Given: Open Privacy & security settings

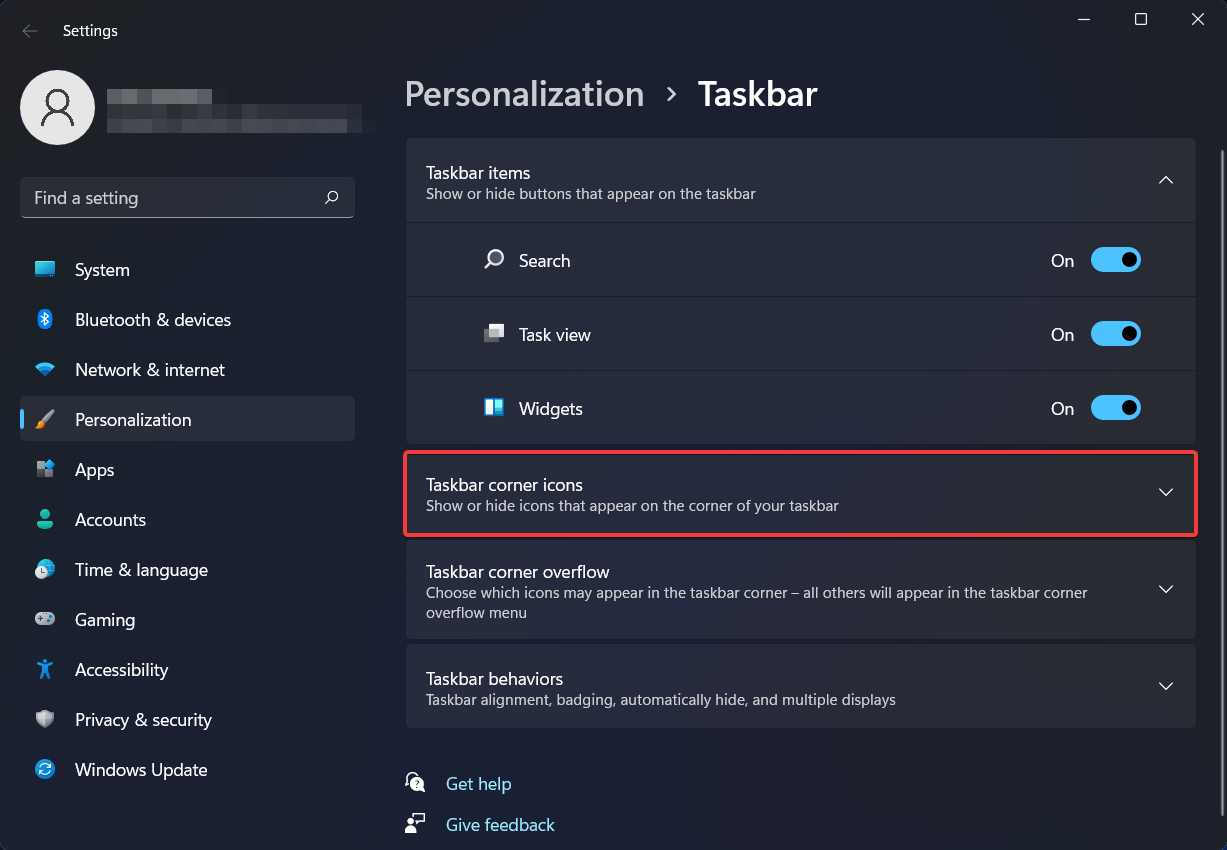Looking at the screenshot, I should point(143,719).
